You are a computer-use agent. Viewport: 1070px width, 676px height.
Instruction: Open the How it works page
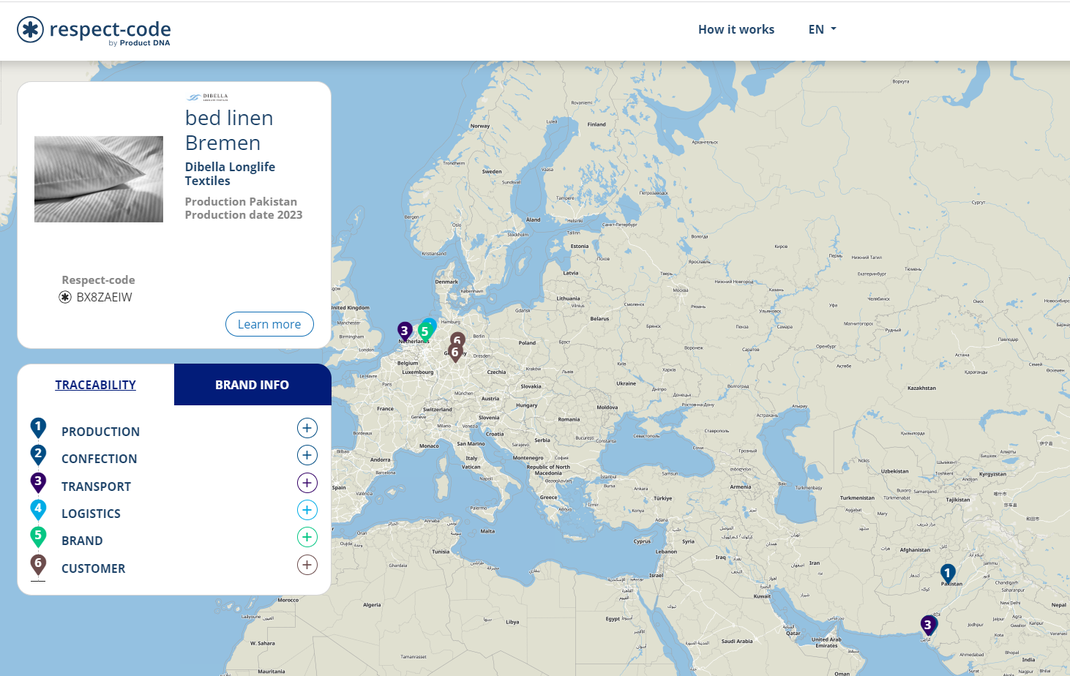click(736, 29)
